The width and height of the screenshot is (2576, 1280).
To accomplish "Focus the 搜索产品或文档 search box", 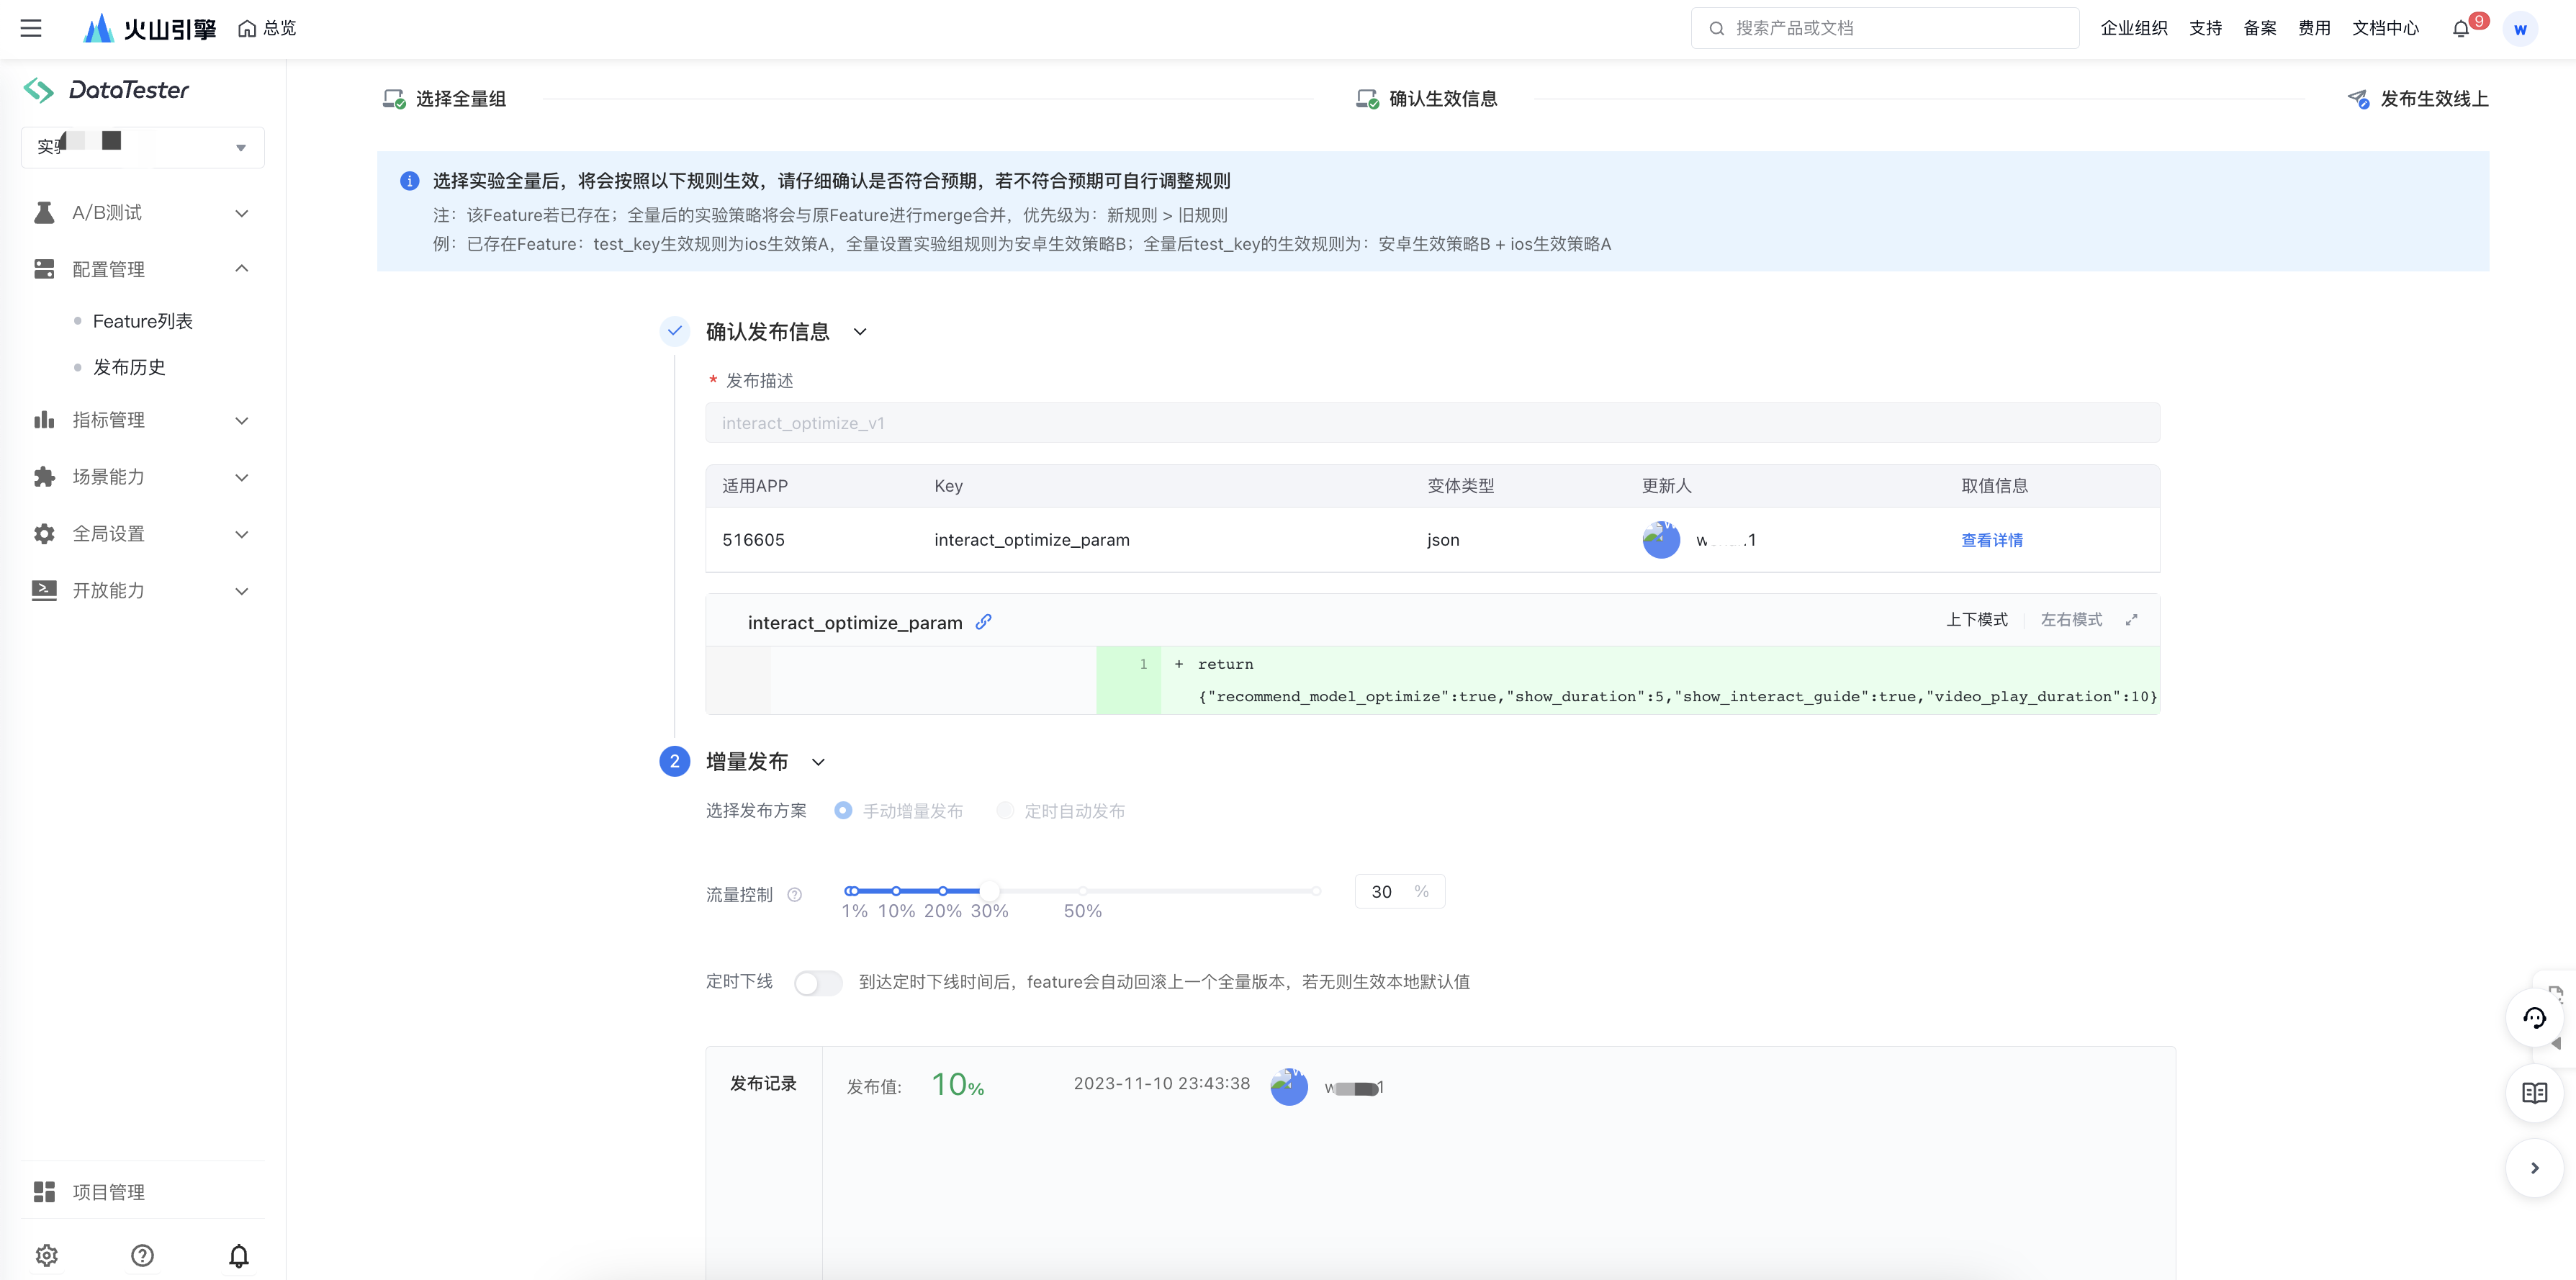I will coord(1885,28).
